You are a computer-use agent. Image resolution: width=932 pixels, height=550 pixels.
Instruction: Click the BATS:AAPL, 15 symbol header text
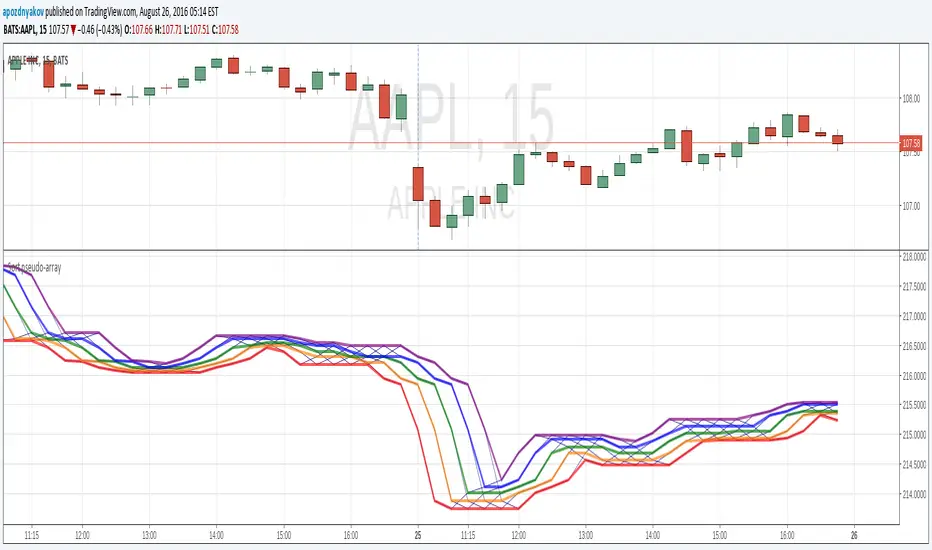[25, 30]
